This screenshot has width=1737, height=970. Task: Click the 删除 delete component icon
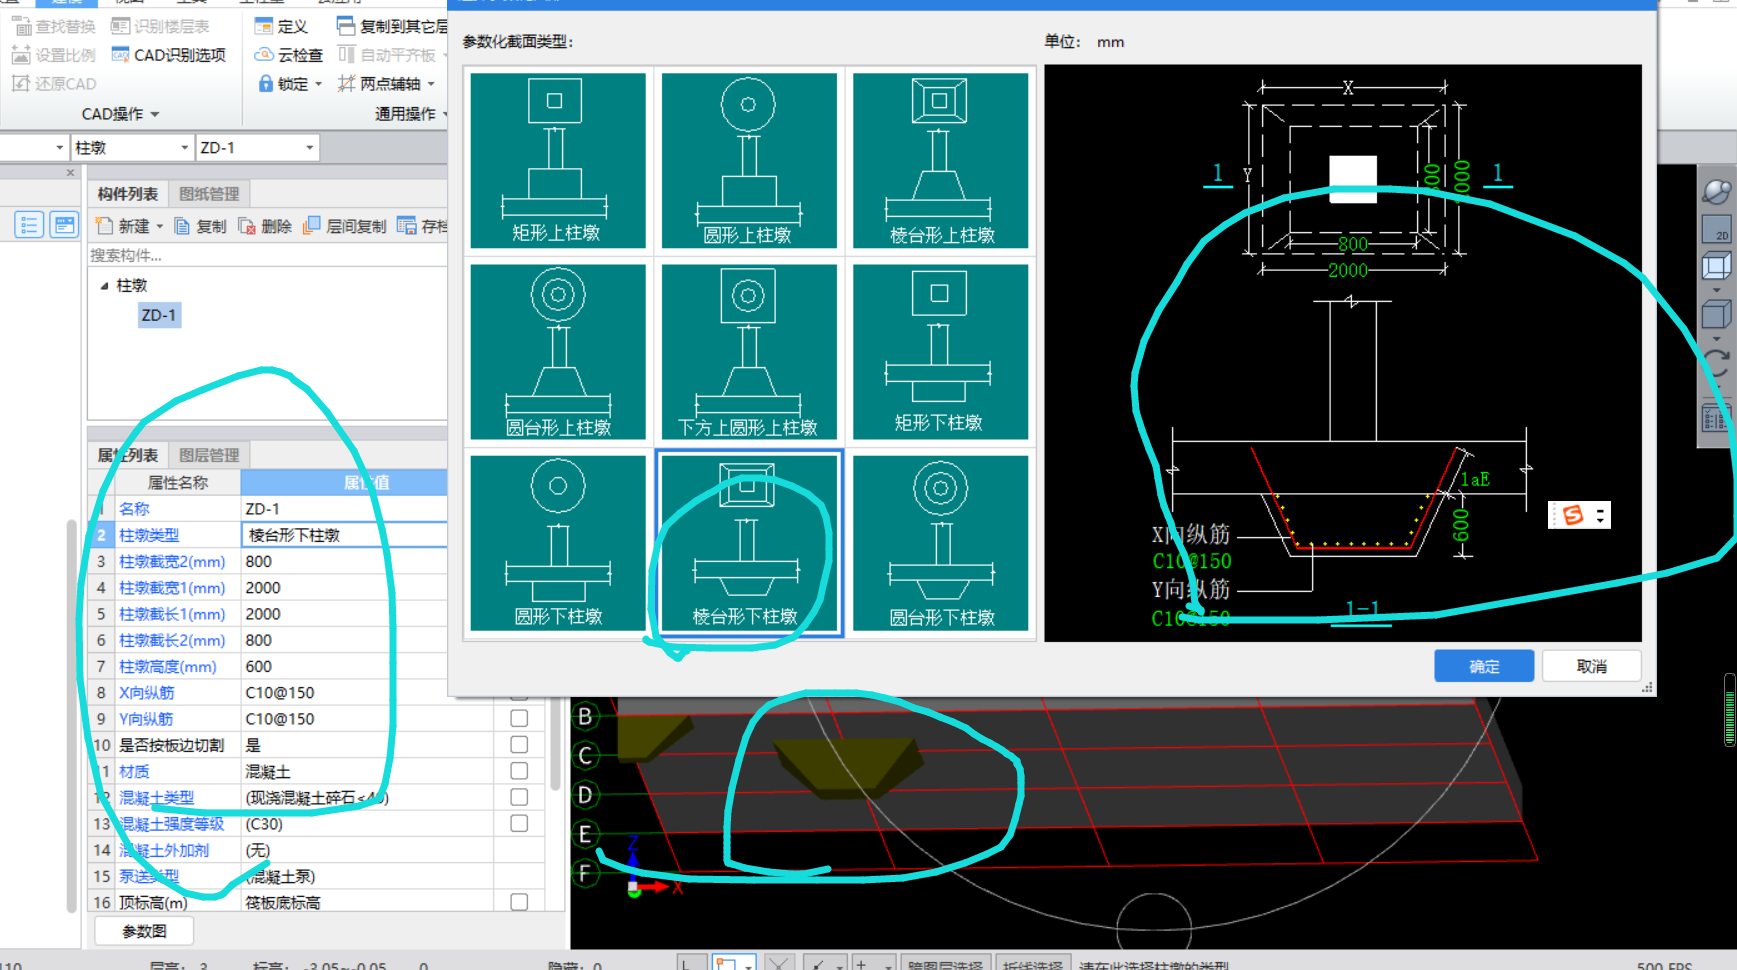click(x=247, y=226)
